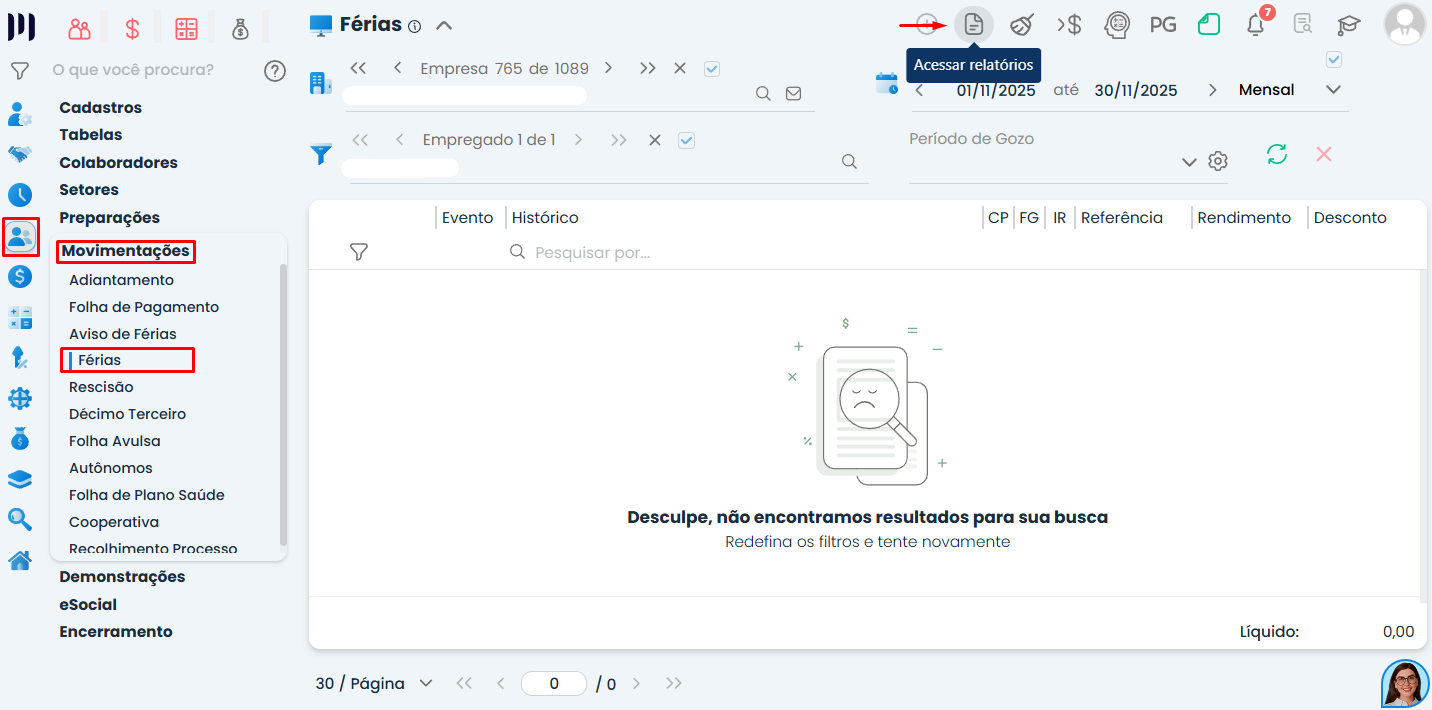Go to next Empresa with right arrow
The image size is (1432, 710).
[608, 69]
